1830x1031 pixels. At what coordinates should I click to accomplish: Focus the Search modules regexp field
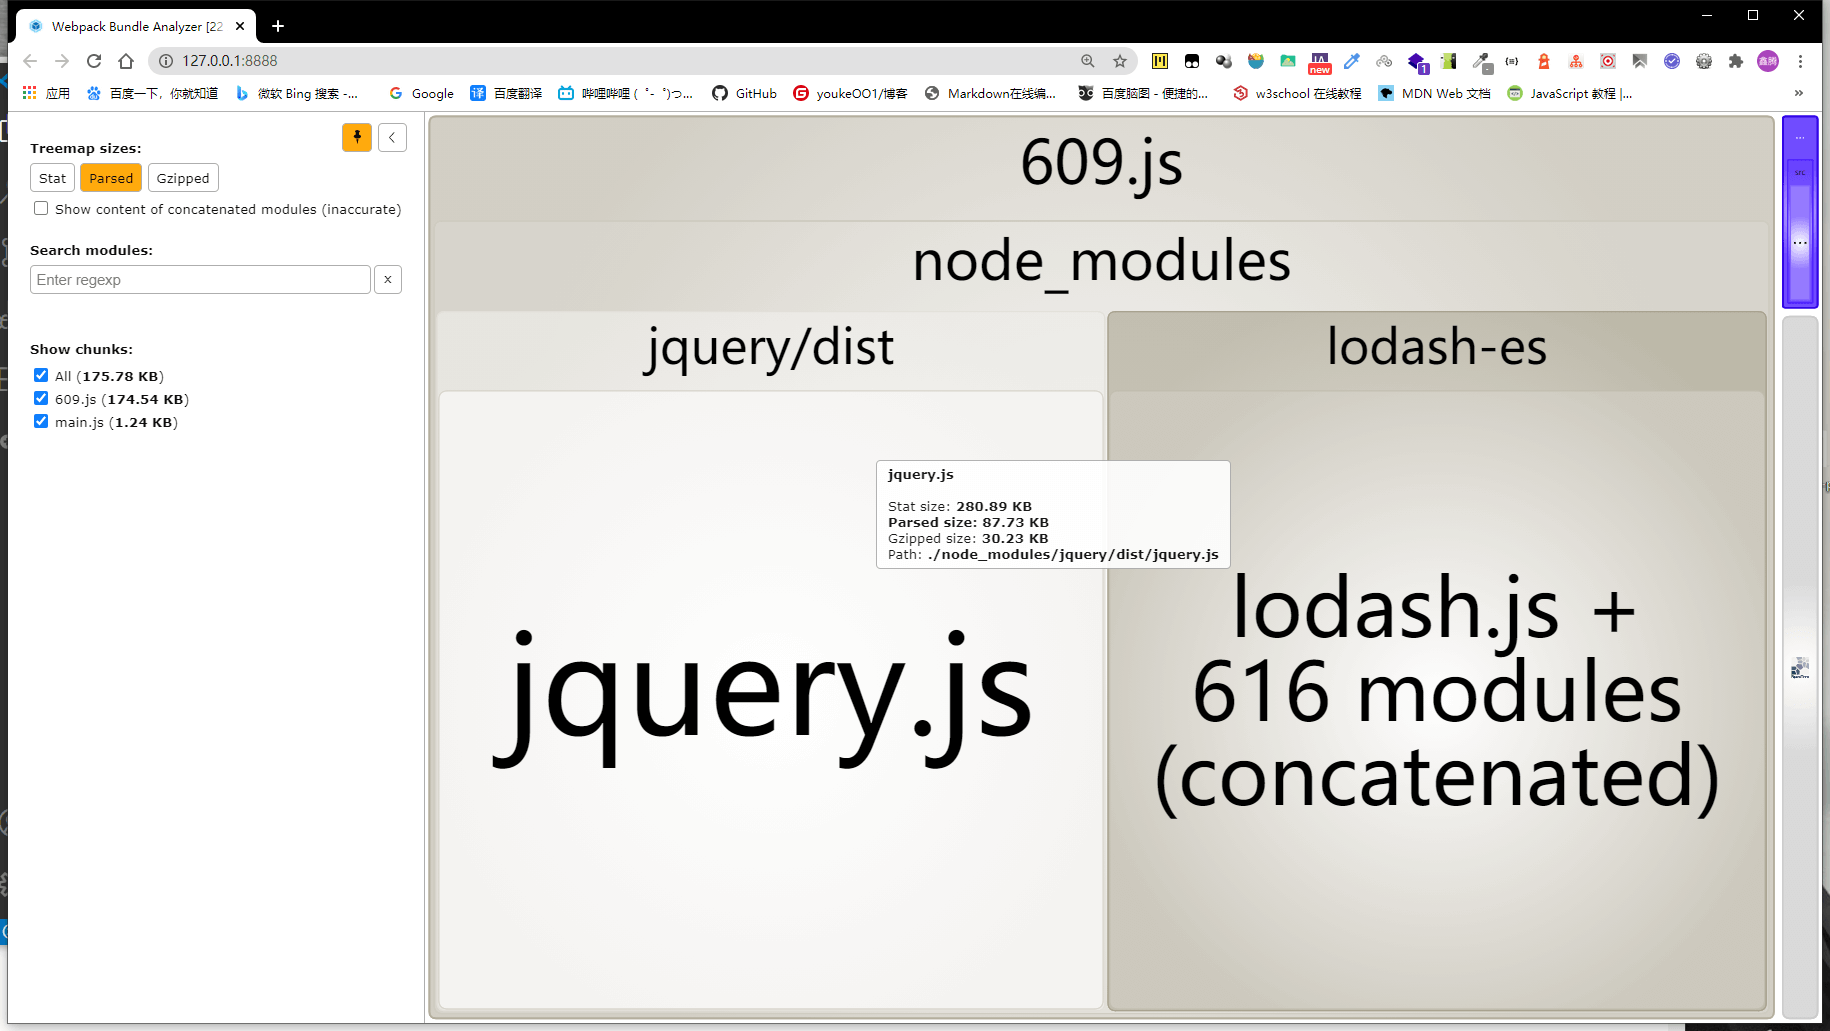click(x=200, y=279)
